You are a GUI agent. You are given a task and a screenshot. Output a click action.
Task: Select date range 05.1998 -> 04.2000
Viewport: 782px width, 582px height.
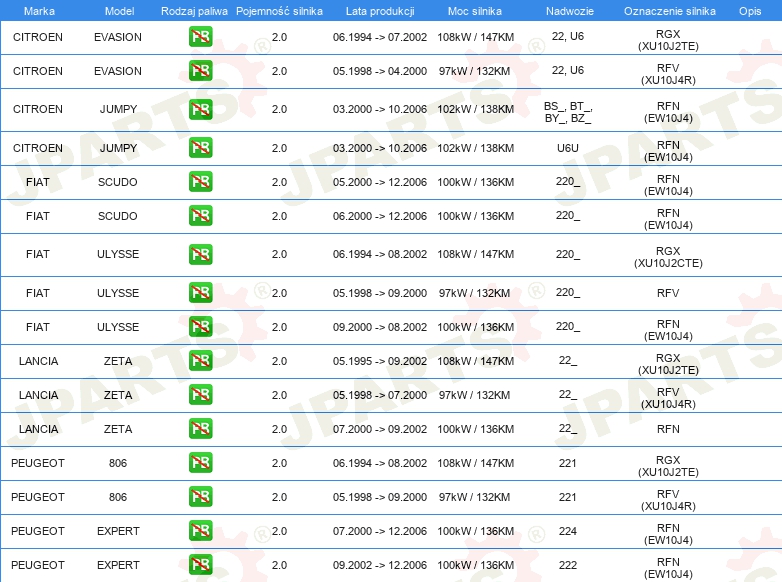(380, 71)
